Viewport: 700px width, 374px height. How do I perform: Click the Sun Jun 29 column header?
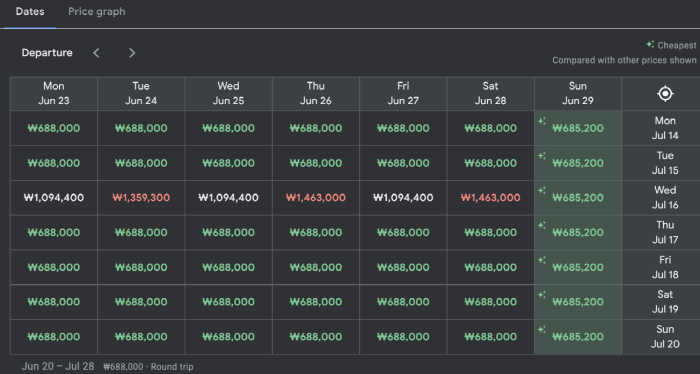click(578, 94)
